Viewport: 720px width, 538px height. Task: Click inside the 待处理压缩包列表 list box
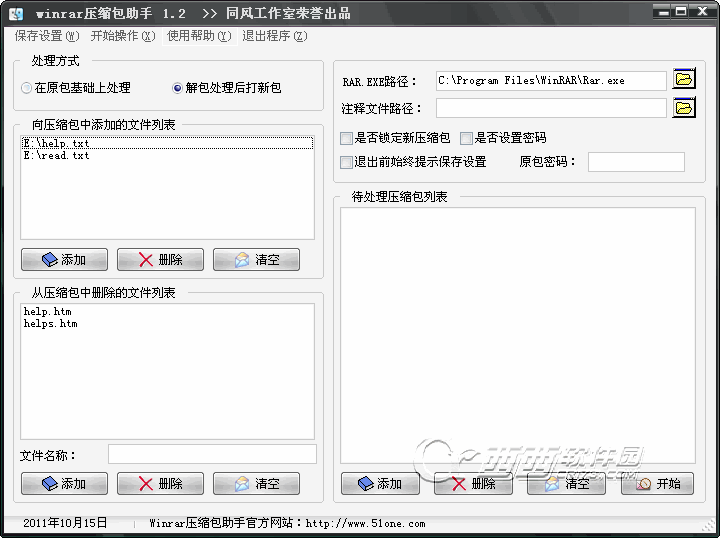518,335
